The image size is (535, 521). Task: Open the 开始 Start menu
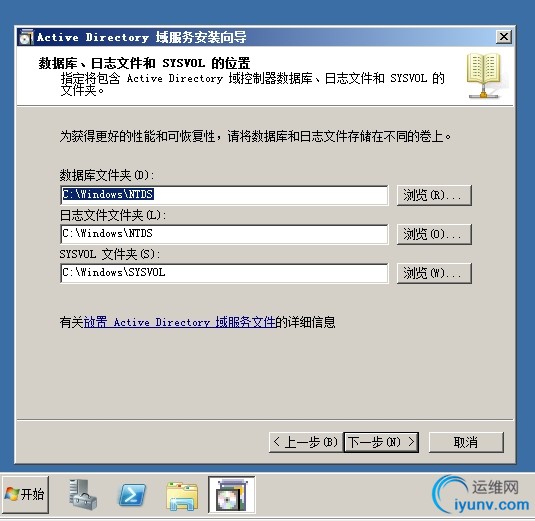pos(26,494)
